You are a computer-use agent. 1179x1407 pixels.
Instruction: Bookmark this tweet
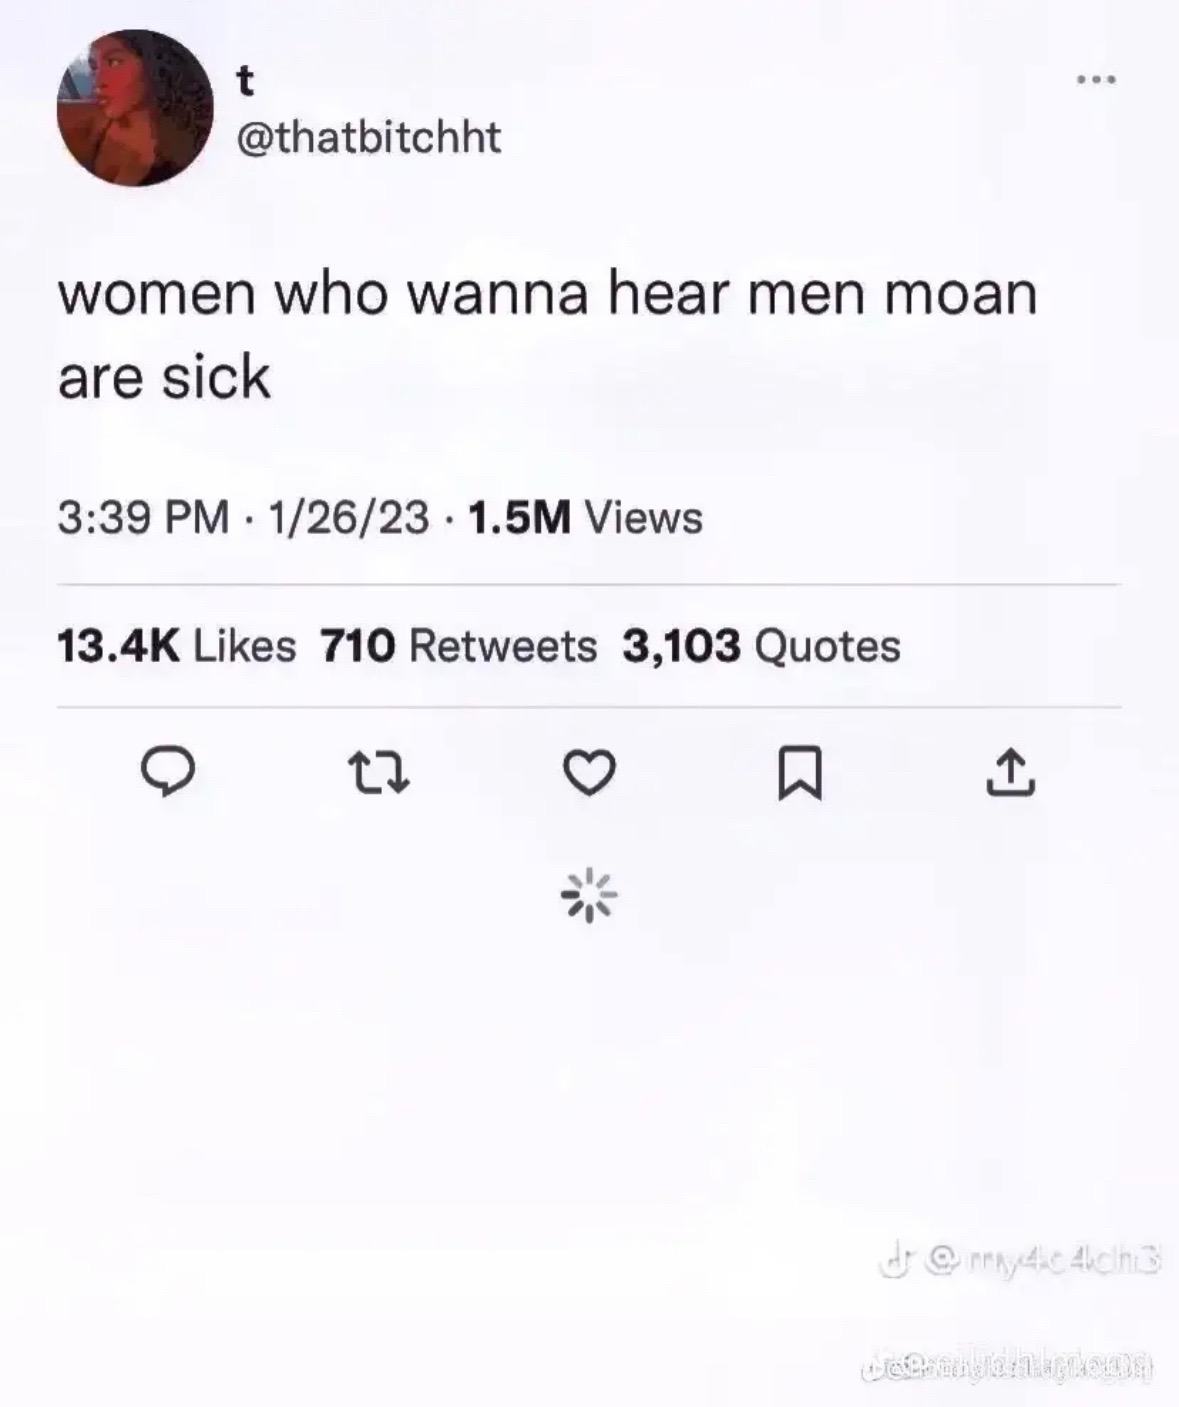click(800, 774)
